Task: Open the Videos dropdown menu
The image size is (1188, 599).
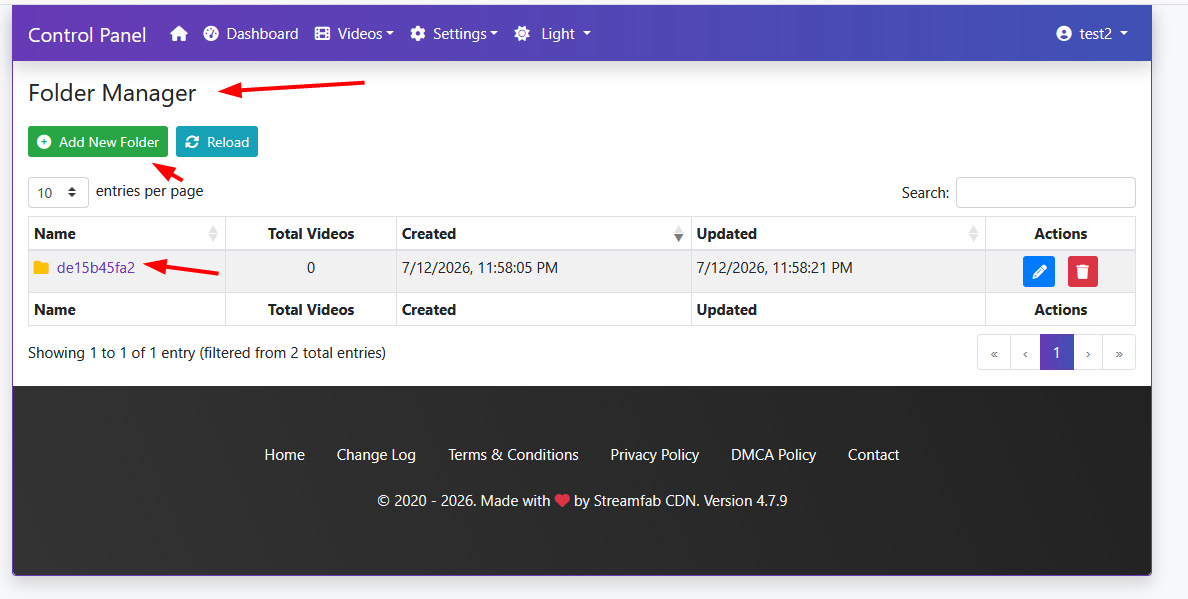Action: point(355,34)
